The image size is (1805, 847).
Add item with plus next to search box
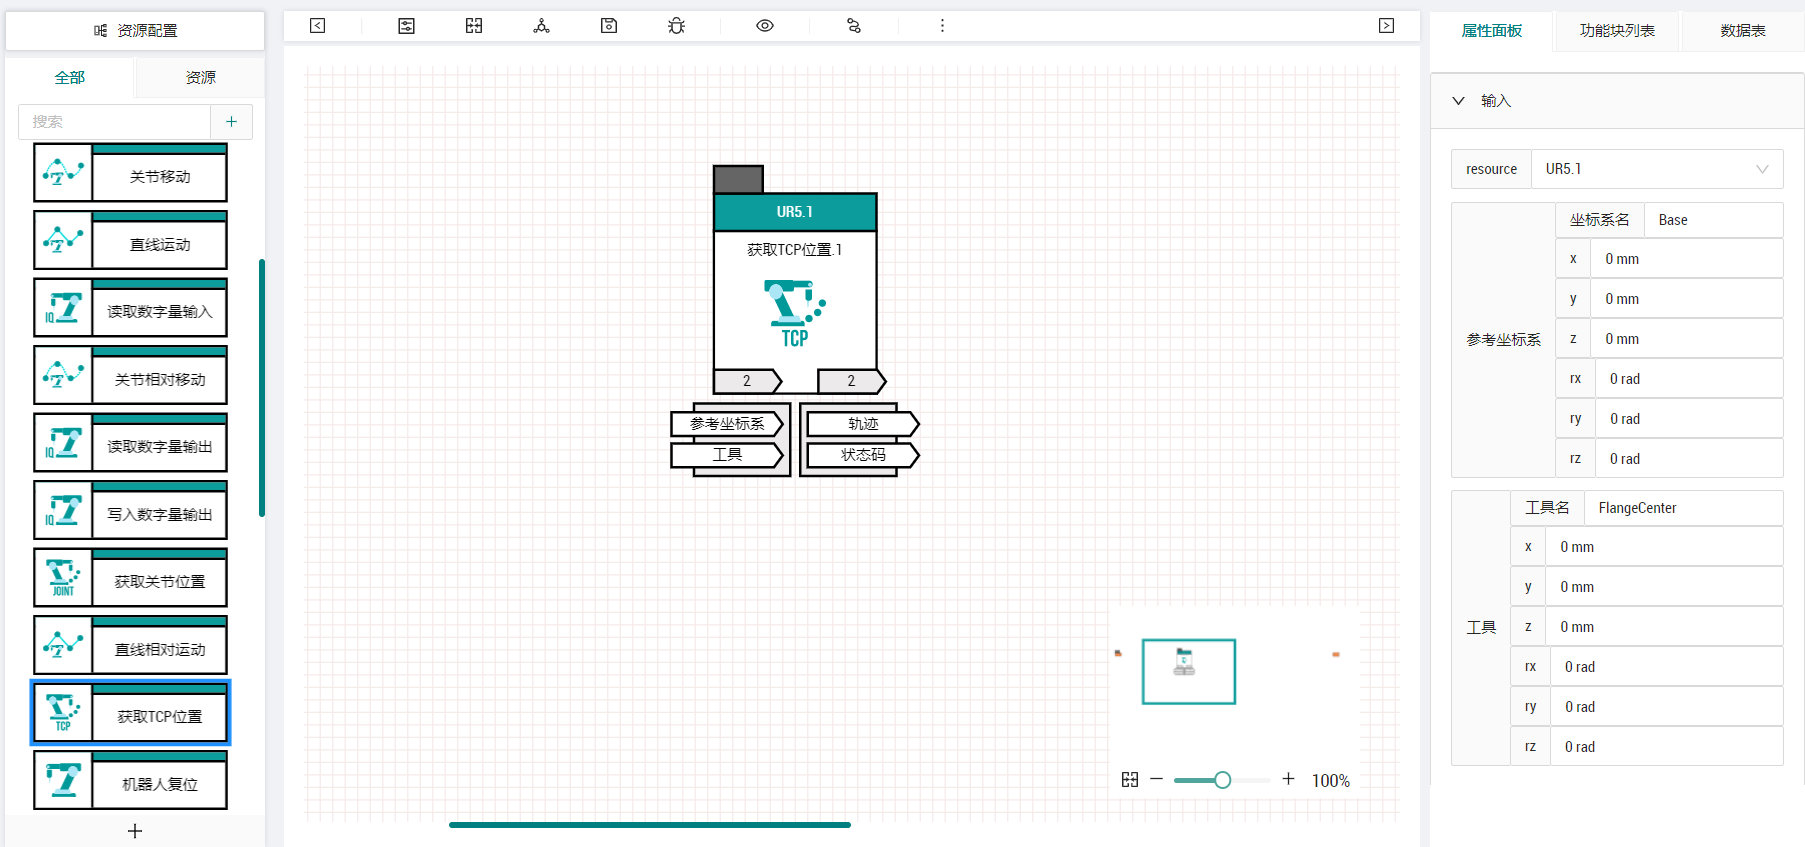tap(231, 122)
